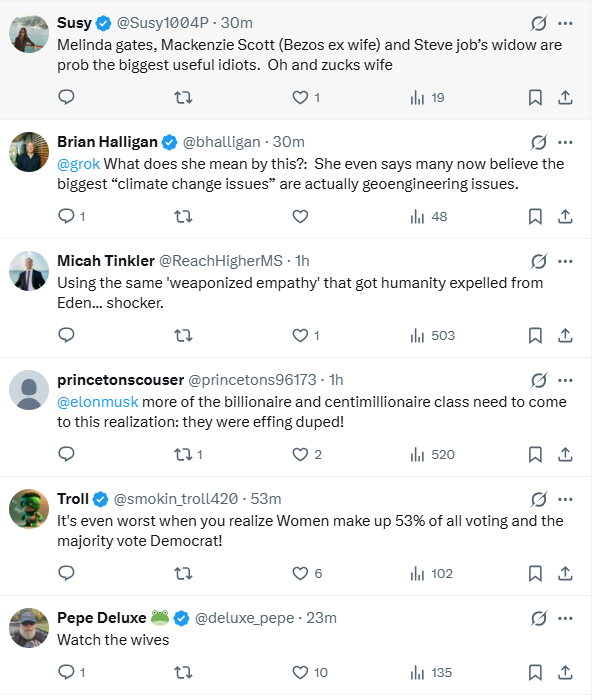Screen dimensions: 601x700
Task: Open Grok actions on Susy's tweet
Action: 539,22
